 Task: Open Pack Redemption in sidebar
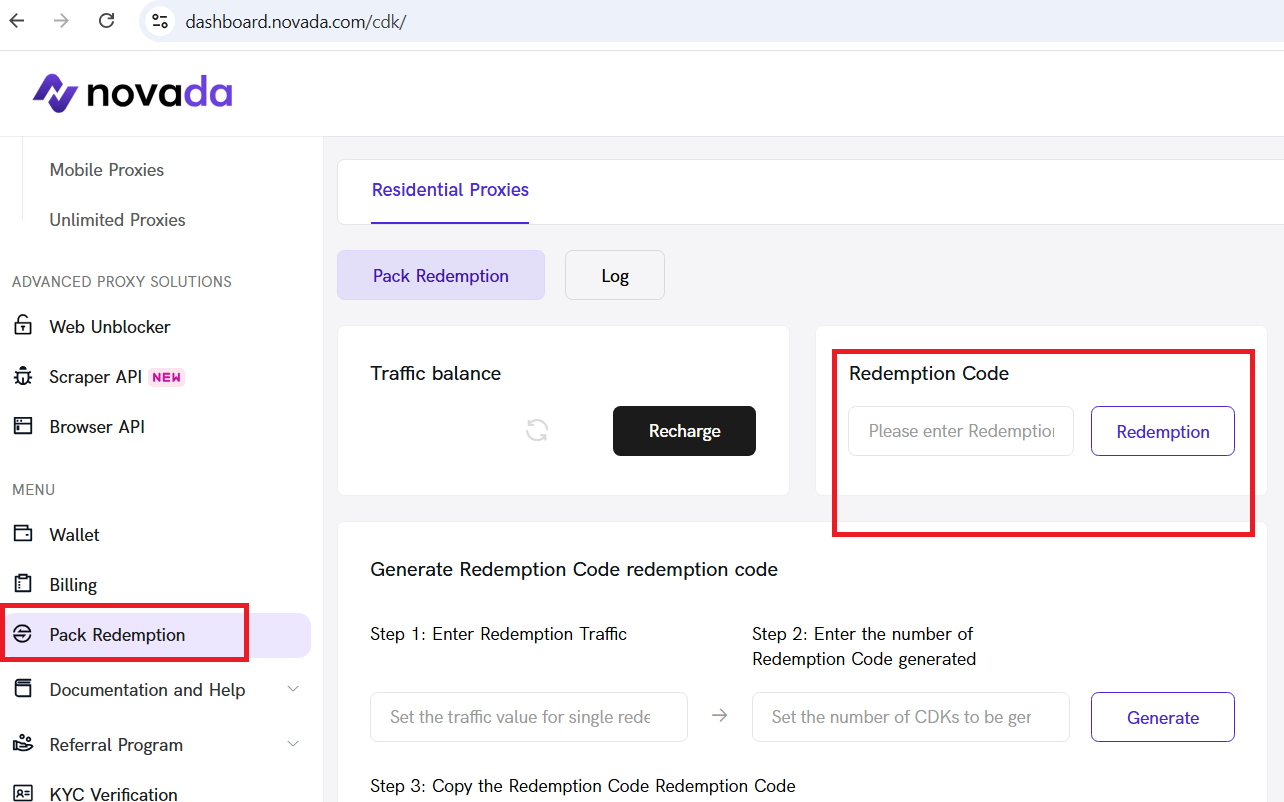[x=117, y=635]
